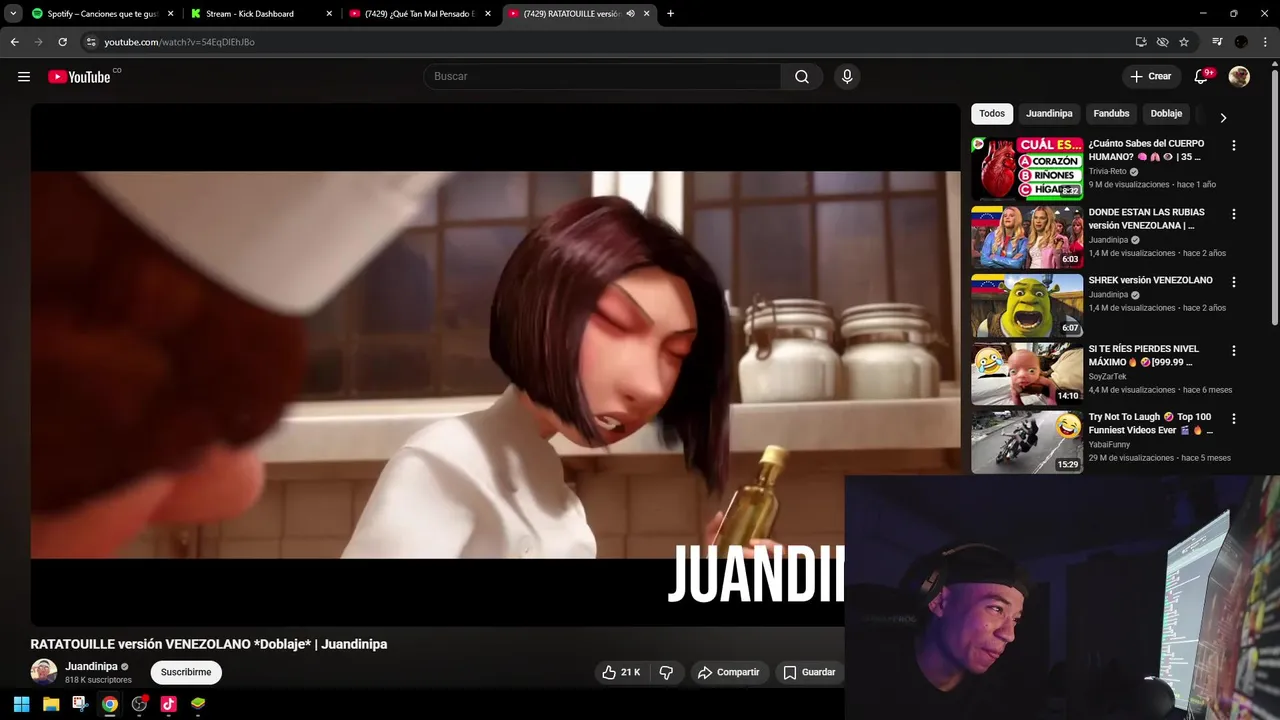Open options for SHREK versión VENEZOLANO video
The height and width of the screenshot is (720, 1280).
[x=1233, y=282]
